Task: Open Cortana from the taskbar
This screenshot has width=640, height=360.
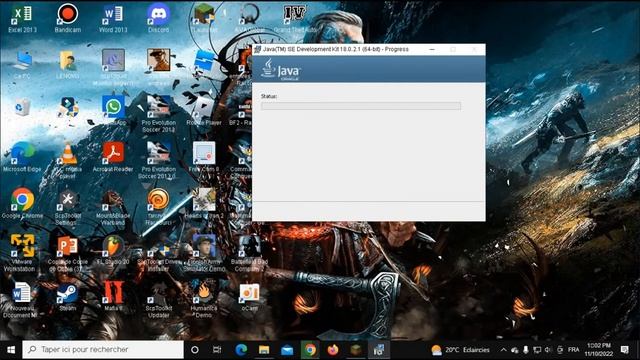Action: point(195,350)
